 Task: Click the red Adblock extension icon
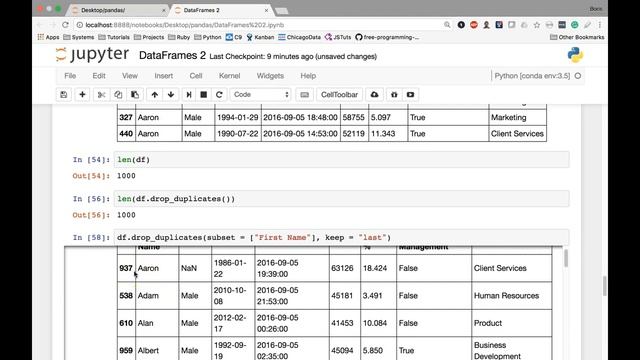tap(473, 25)
